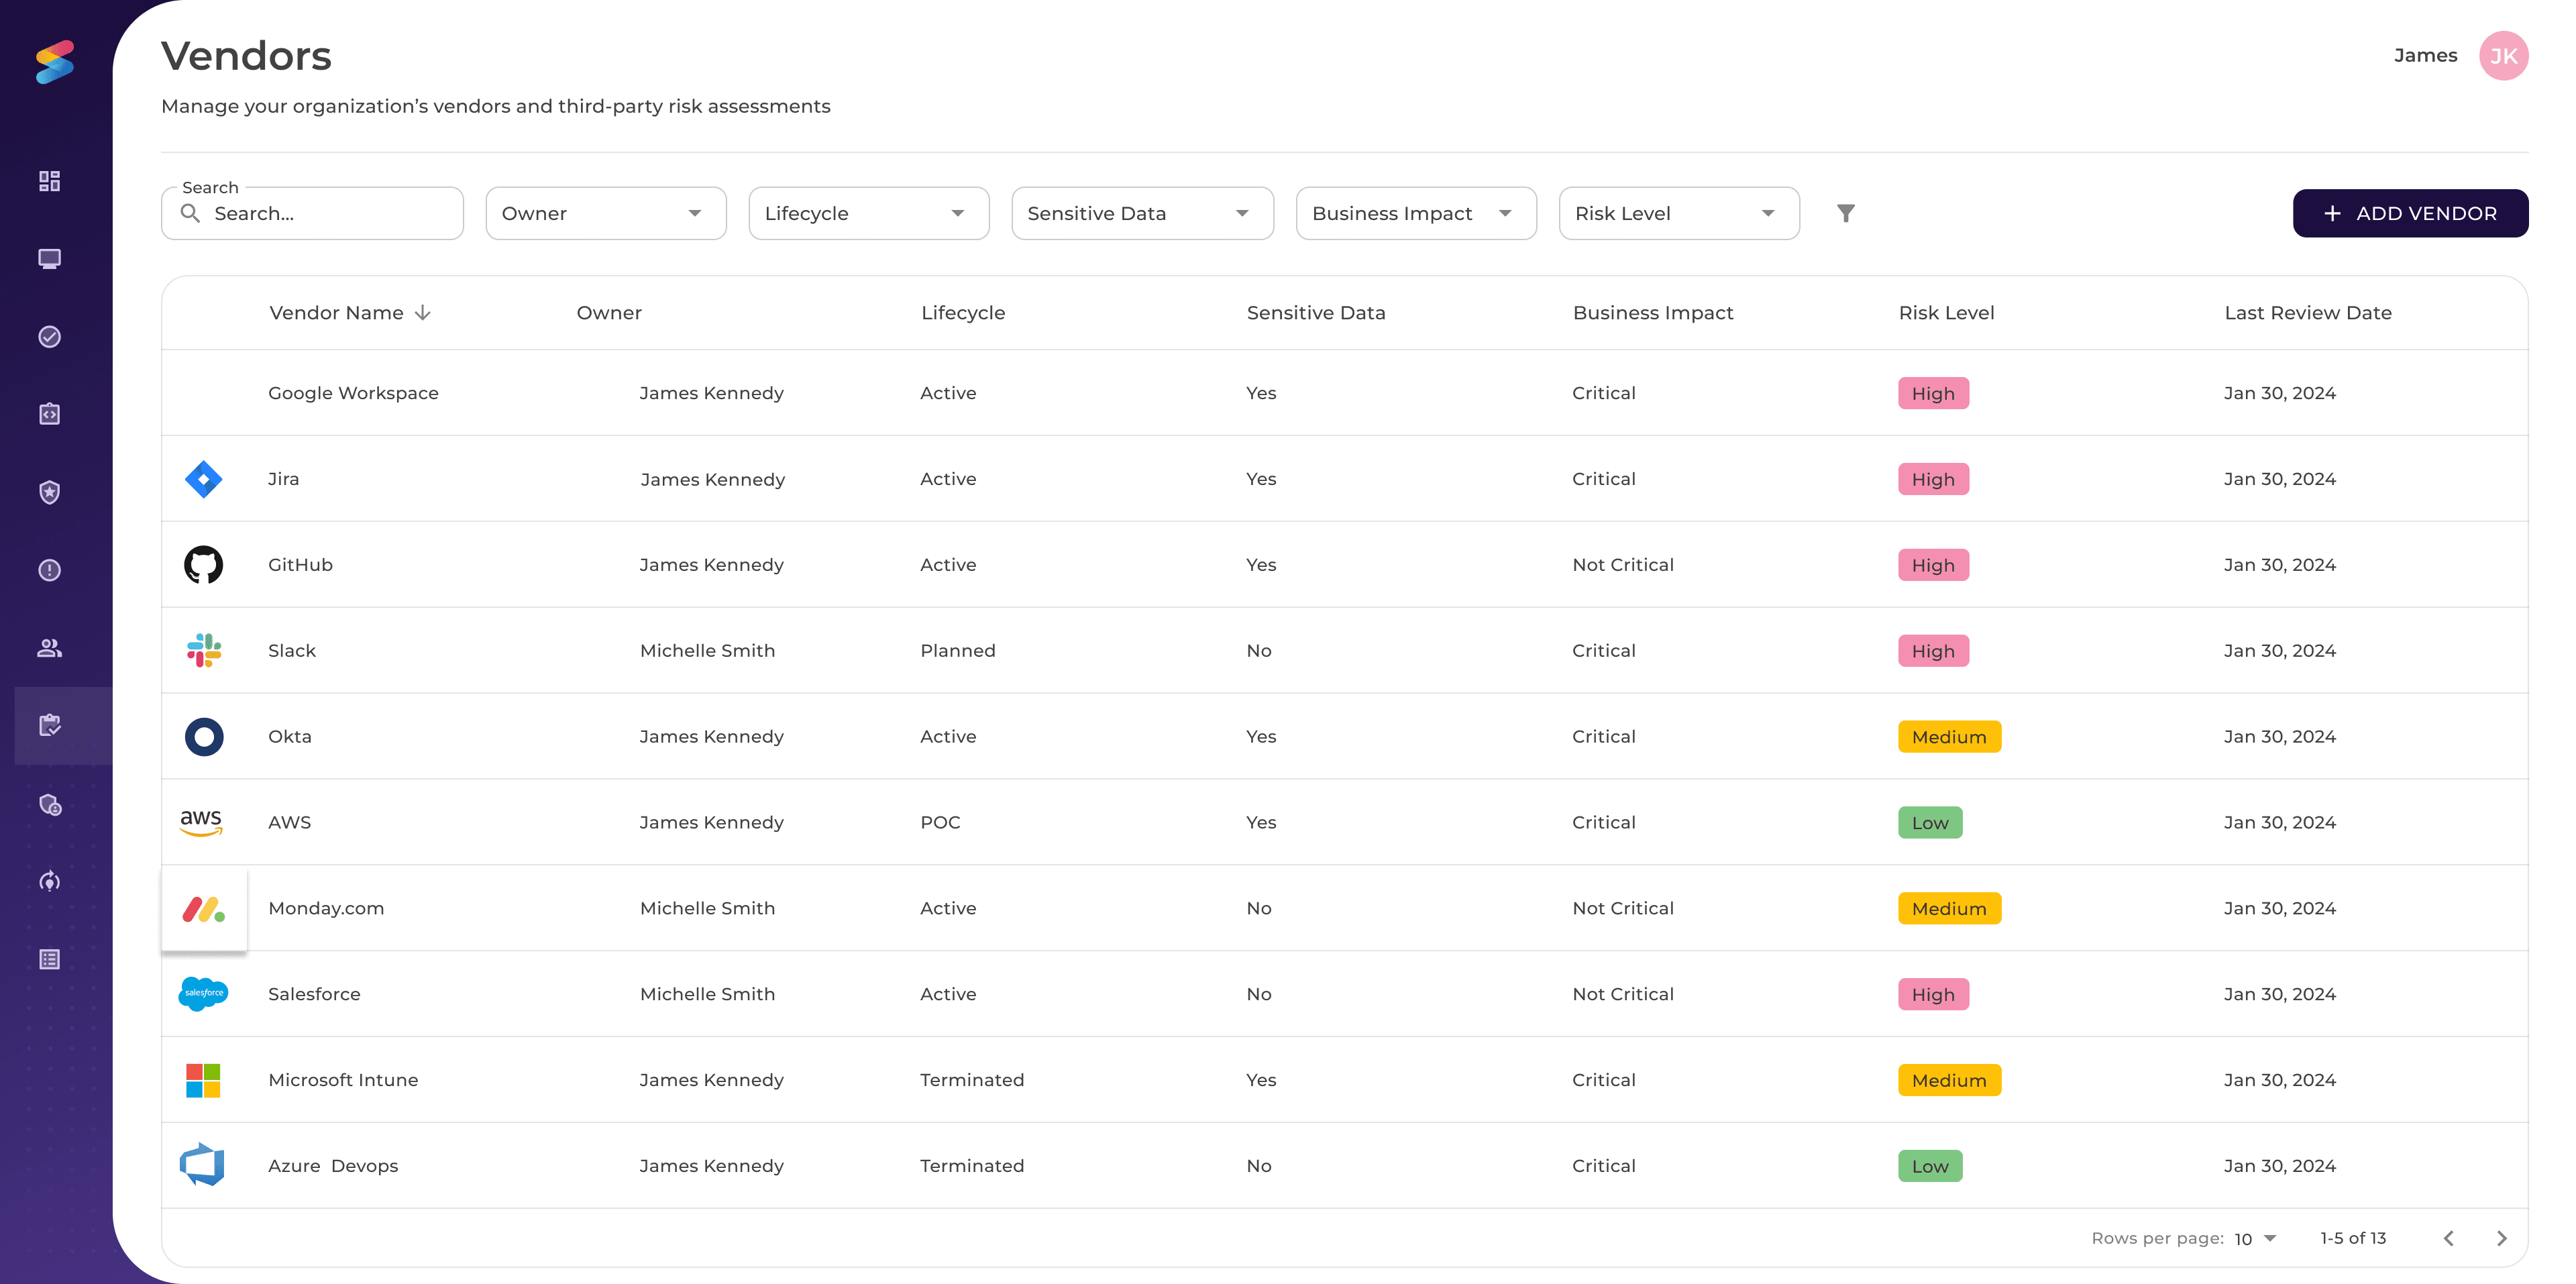Sort by Vendor Name arrow
Screen dimensions: 2576x1284
[423, 313]
